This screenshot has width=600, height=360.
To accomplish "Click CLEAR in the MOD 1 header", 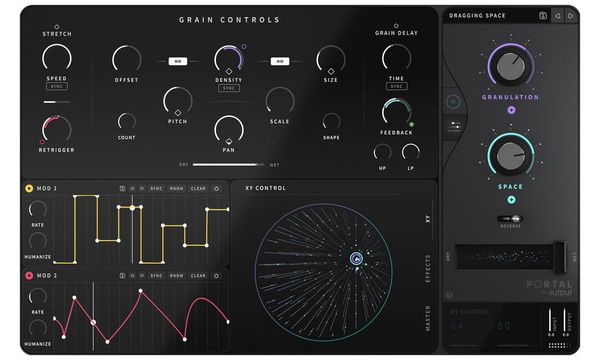I will (198, 189).
